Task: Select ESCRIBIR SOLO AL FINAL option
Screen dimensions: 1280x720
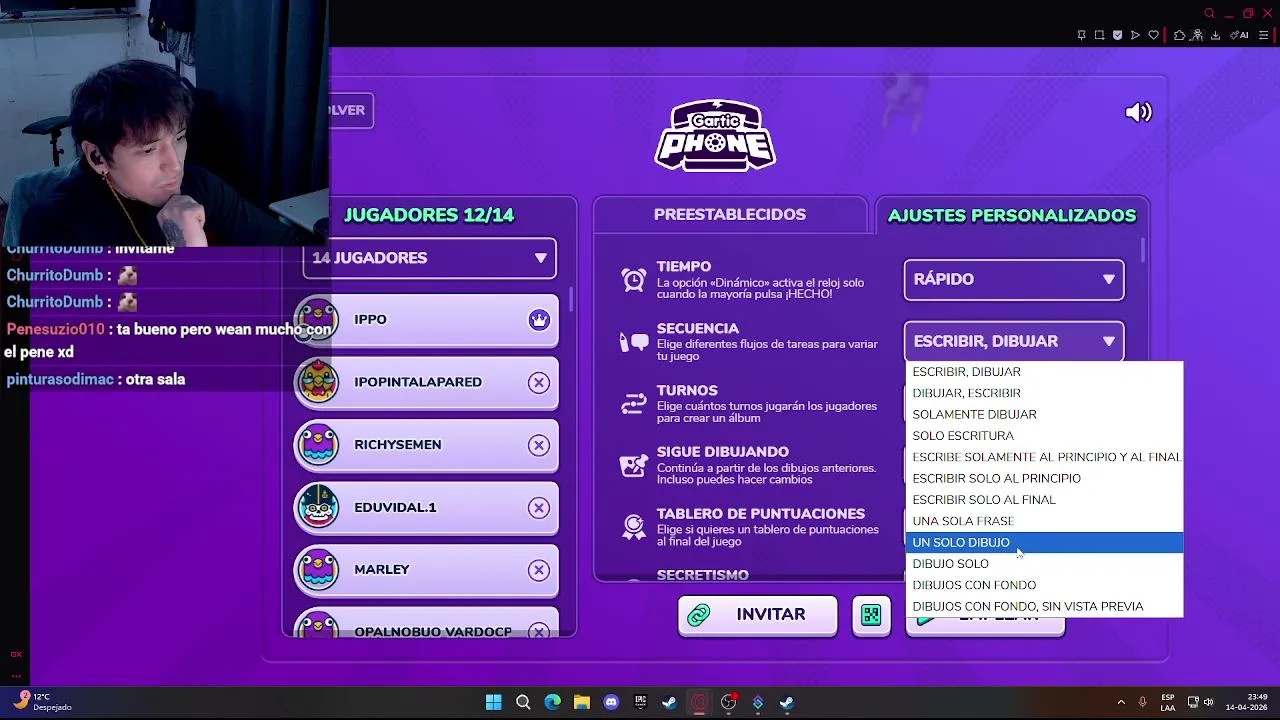Action: click(1044, 500)
